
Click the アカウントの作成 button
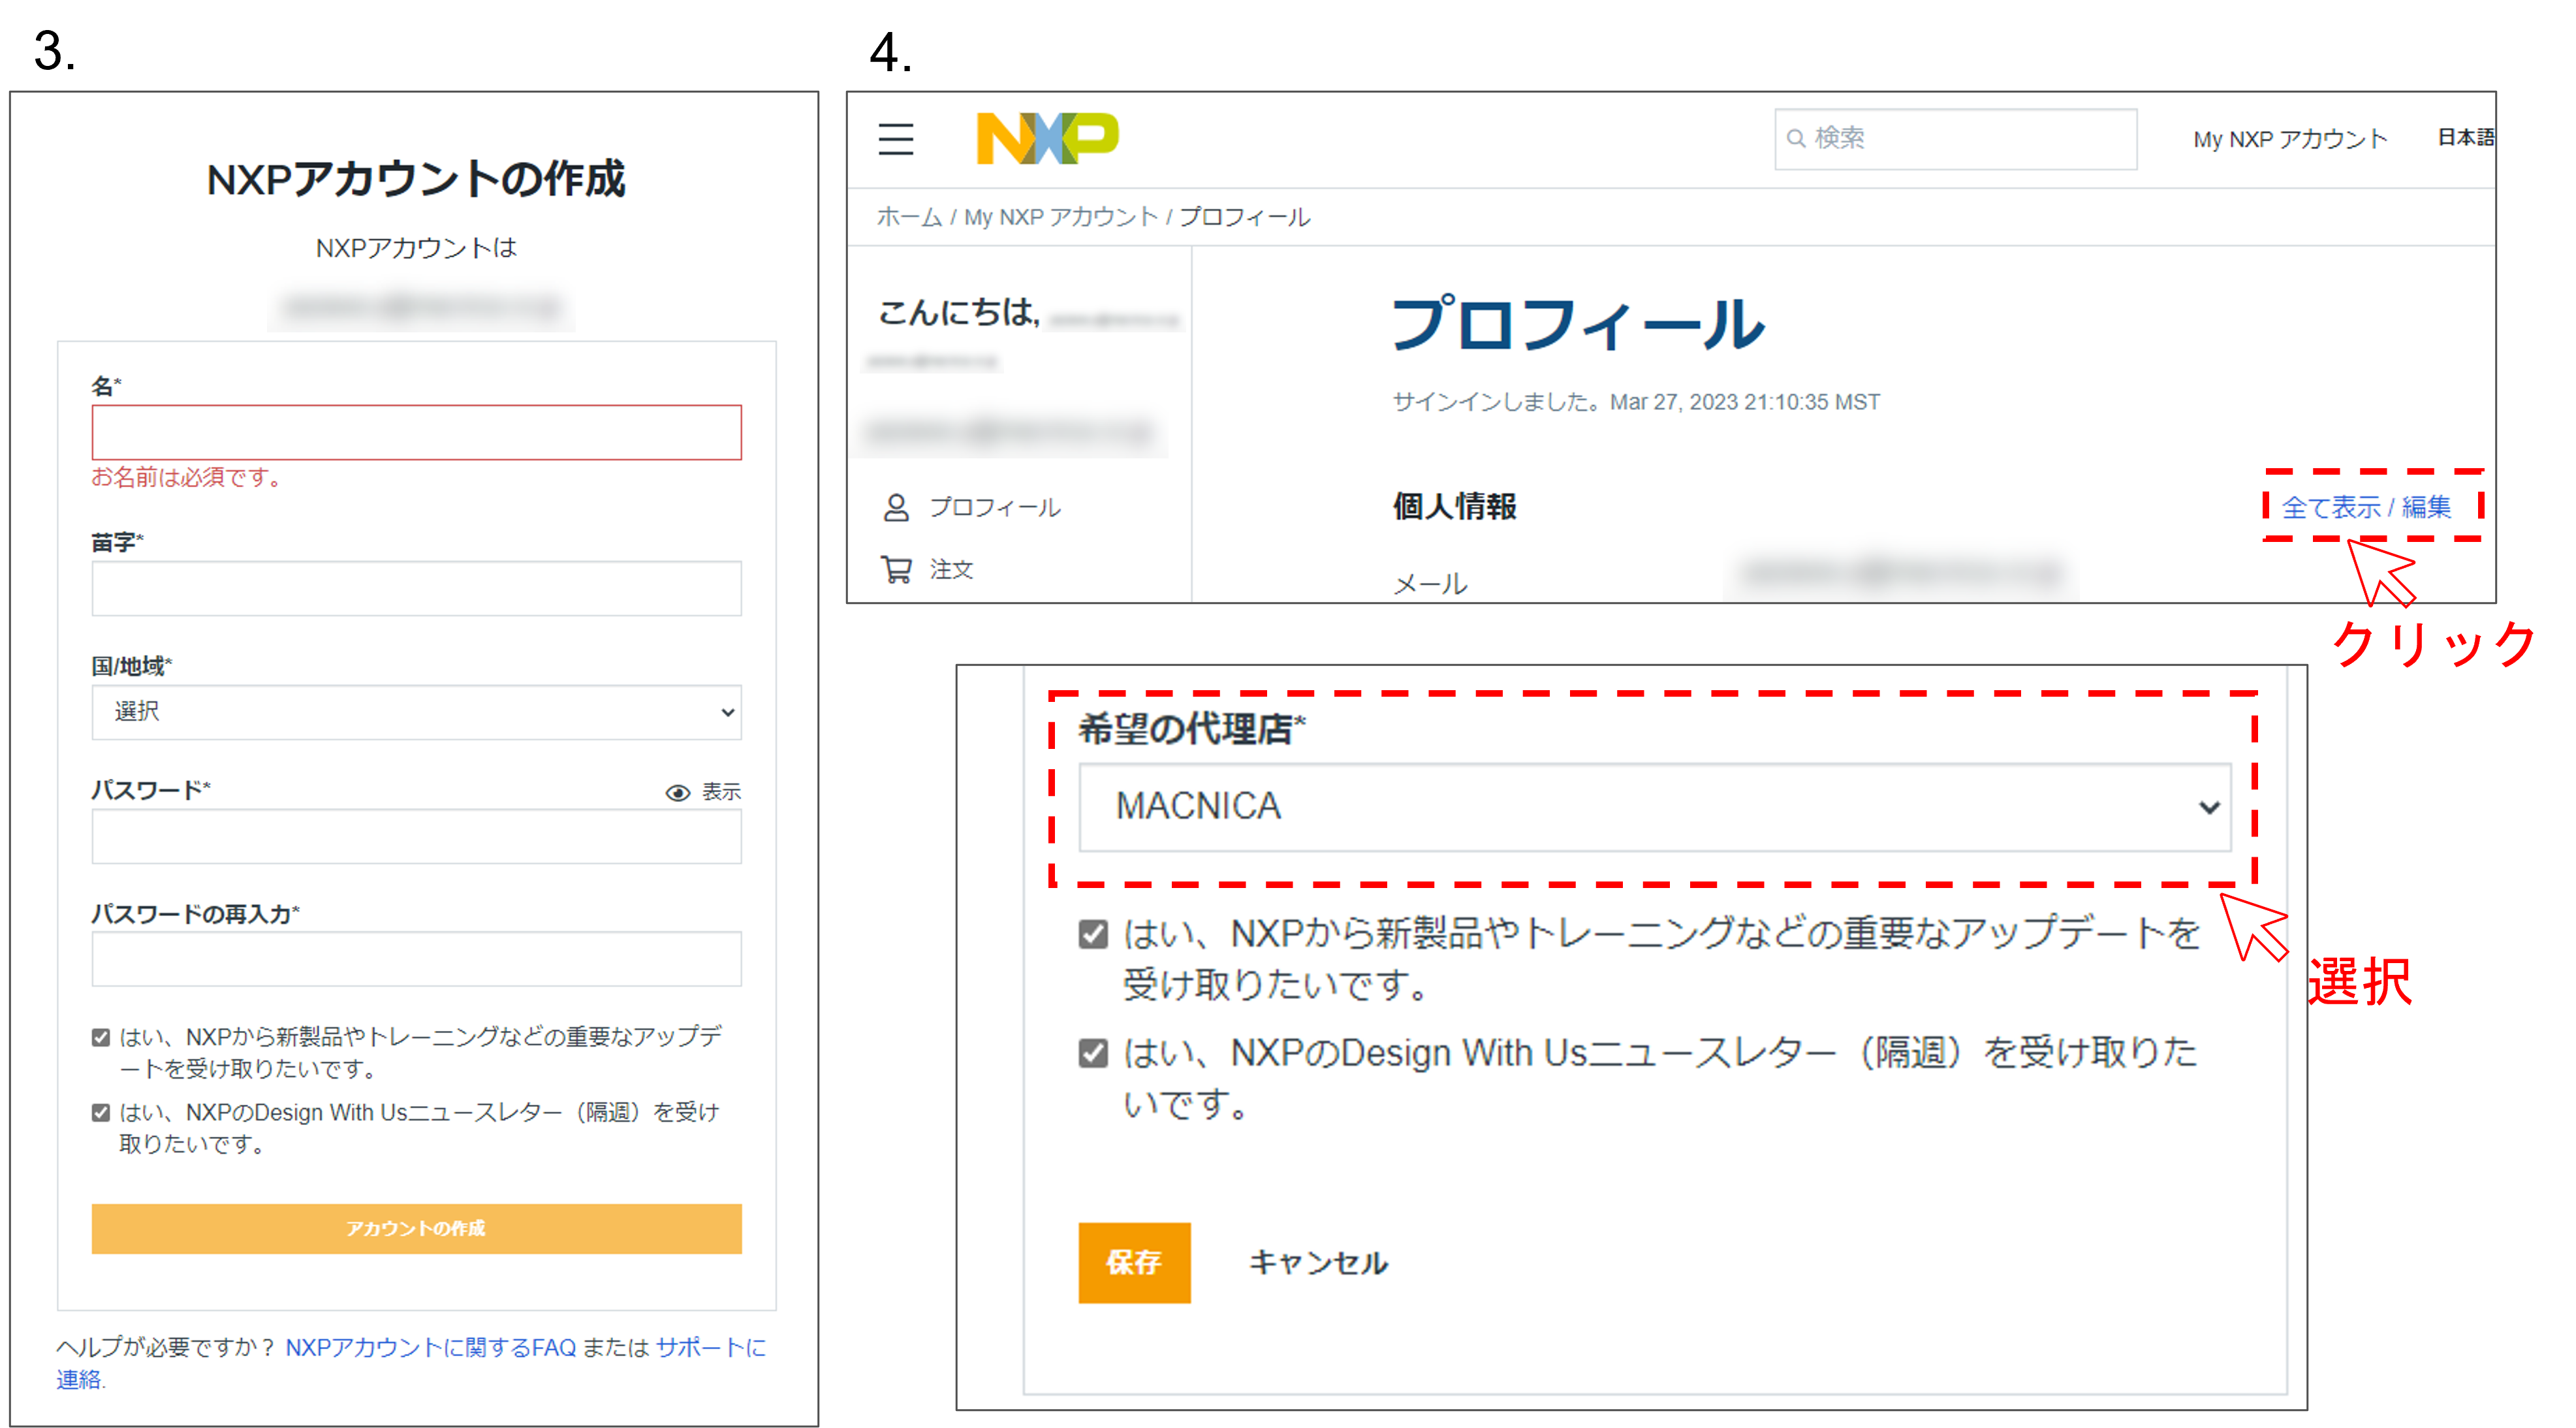click(416, 1228)
